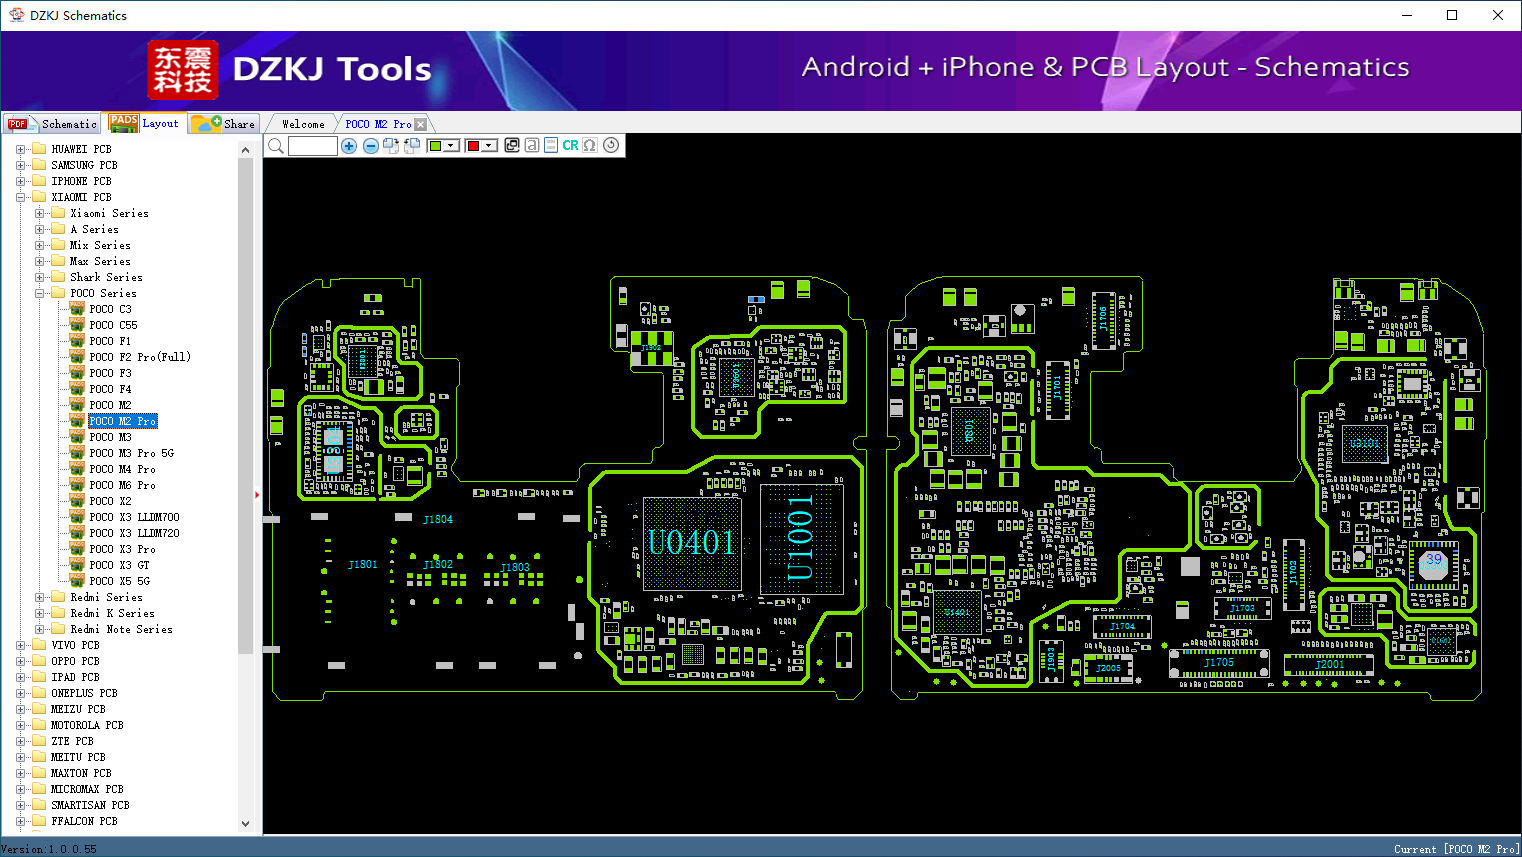The image size is (1522, 857).
Task: Open the green color dropdown arrow
Action: [451, 146]
